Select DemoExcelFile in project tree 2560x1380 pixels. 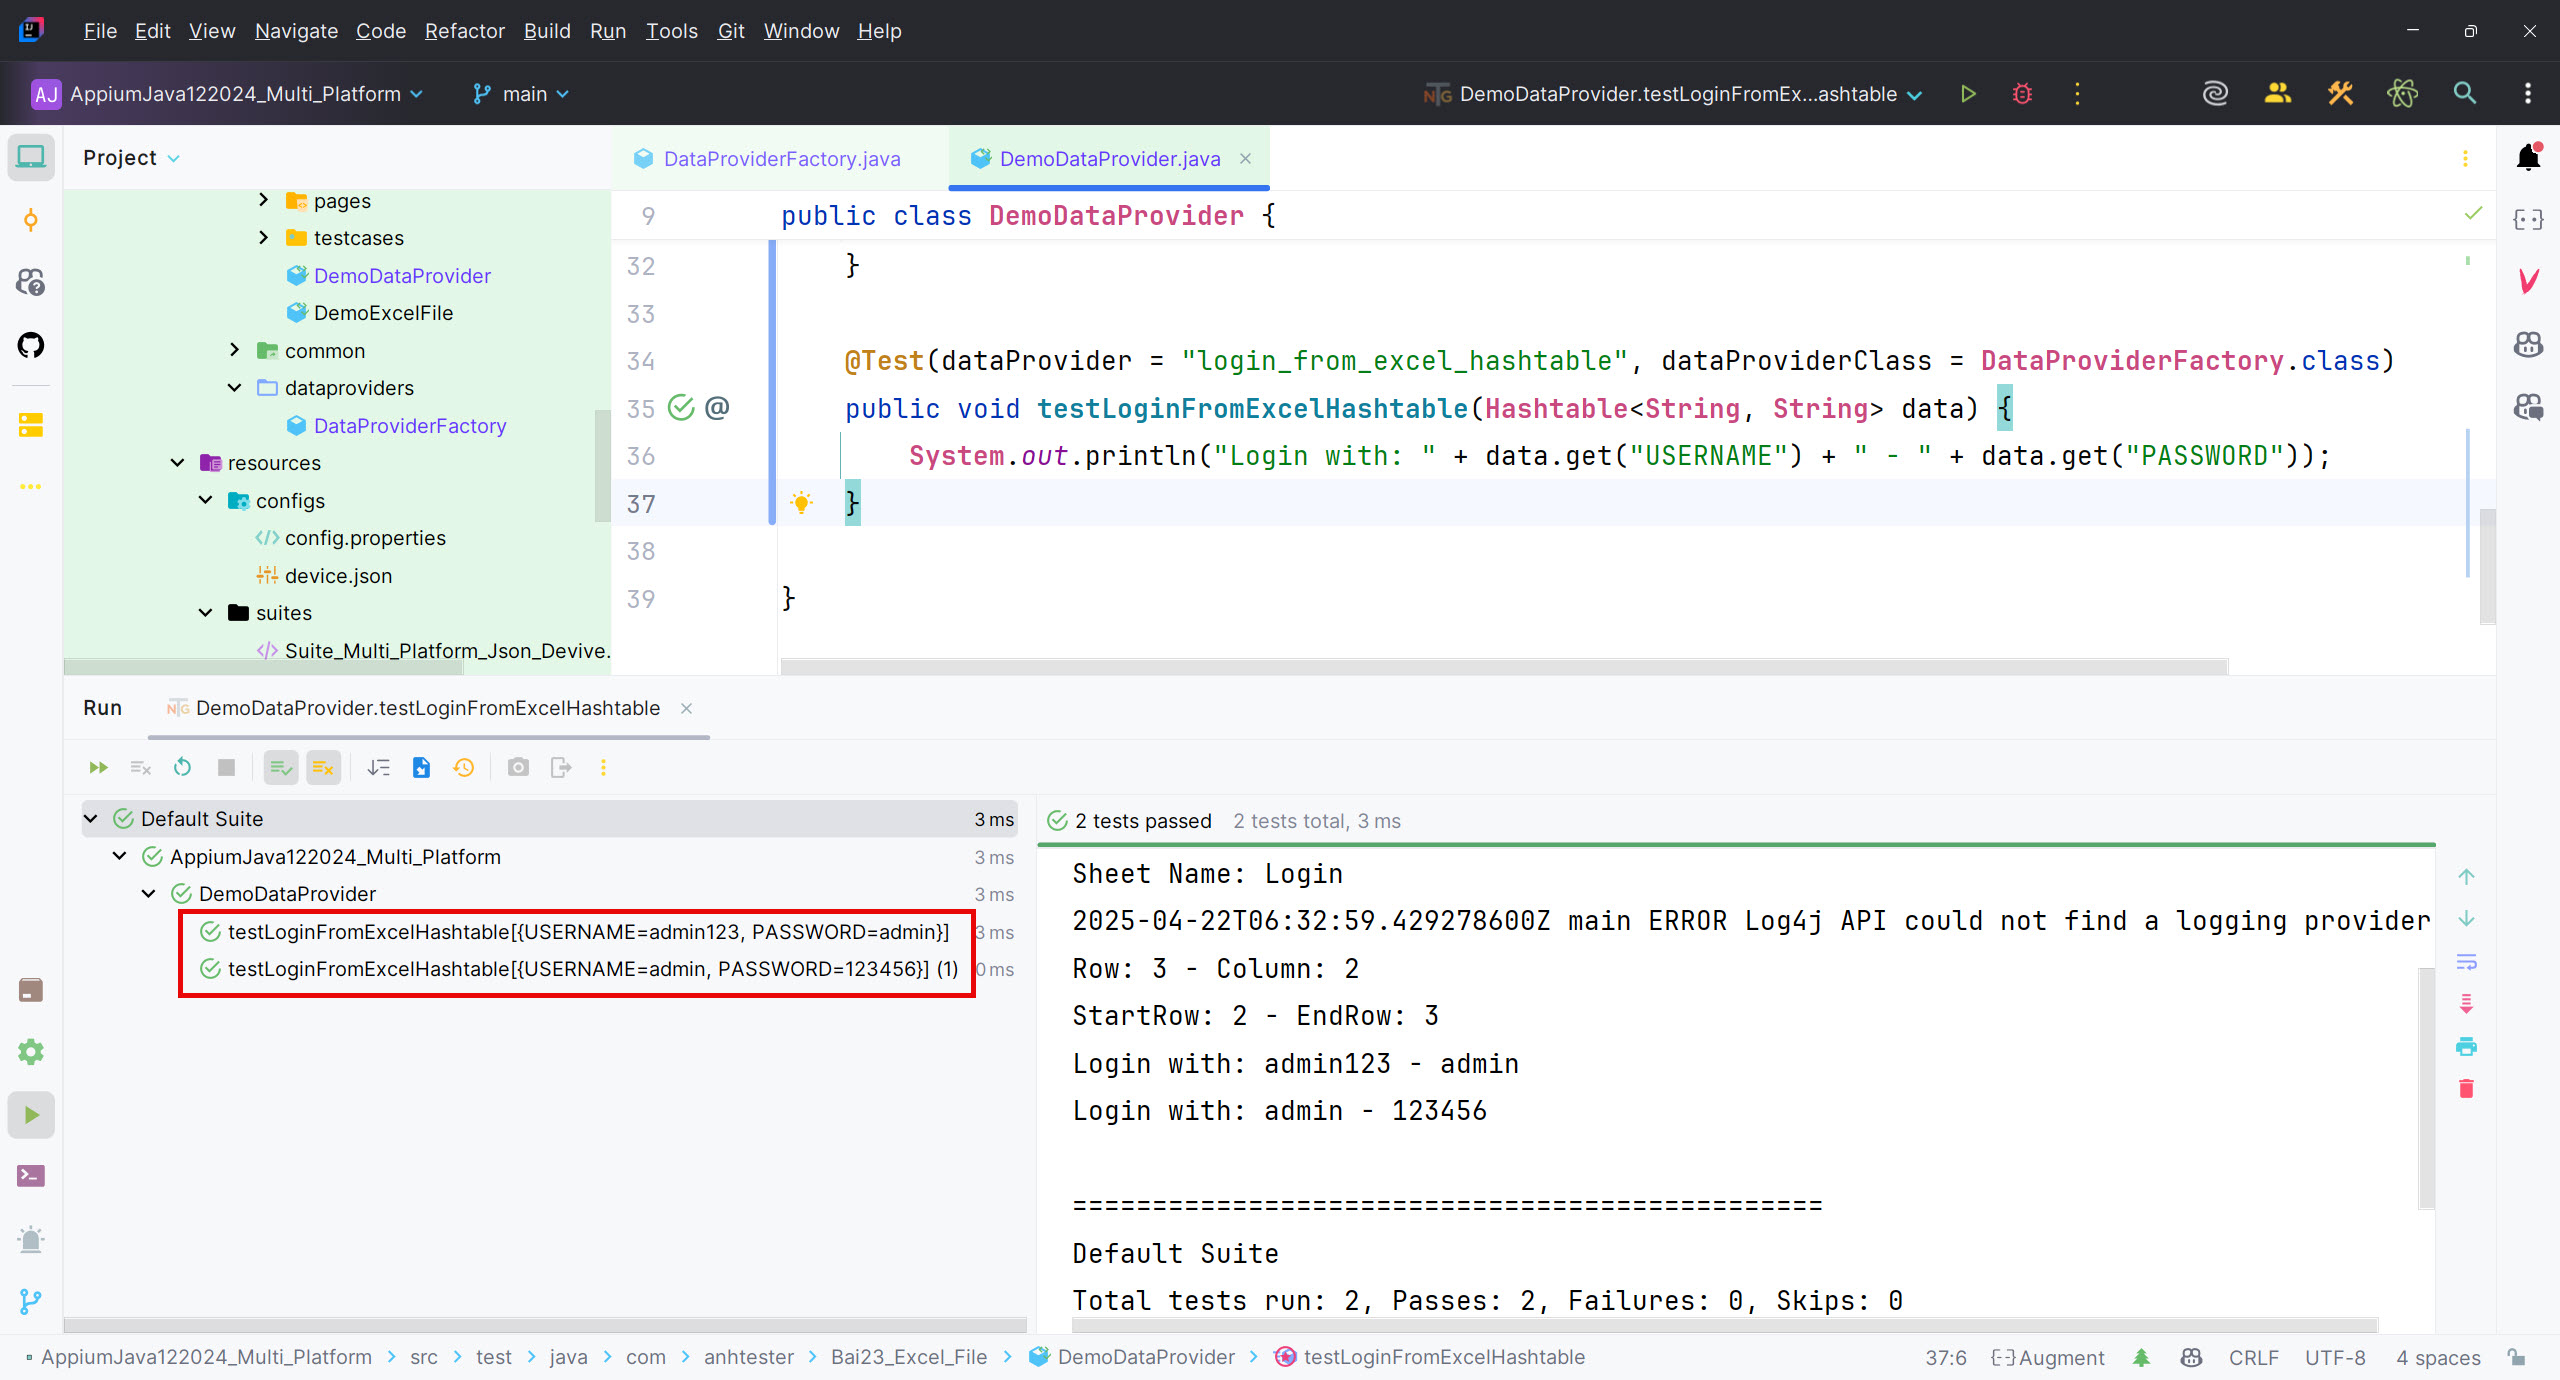coord(383,313)
